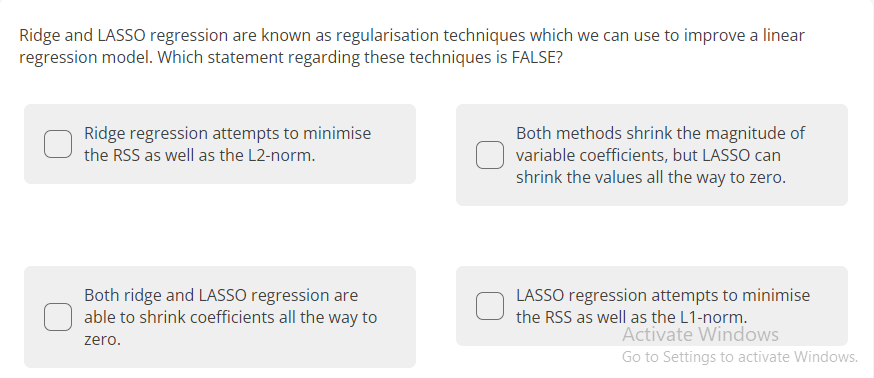Click the 'Go to Settings to activate Windows.' text
This screenshot has height=378, width=874.
click(x=740, y=357)
